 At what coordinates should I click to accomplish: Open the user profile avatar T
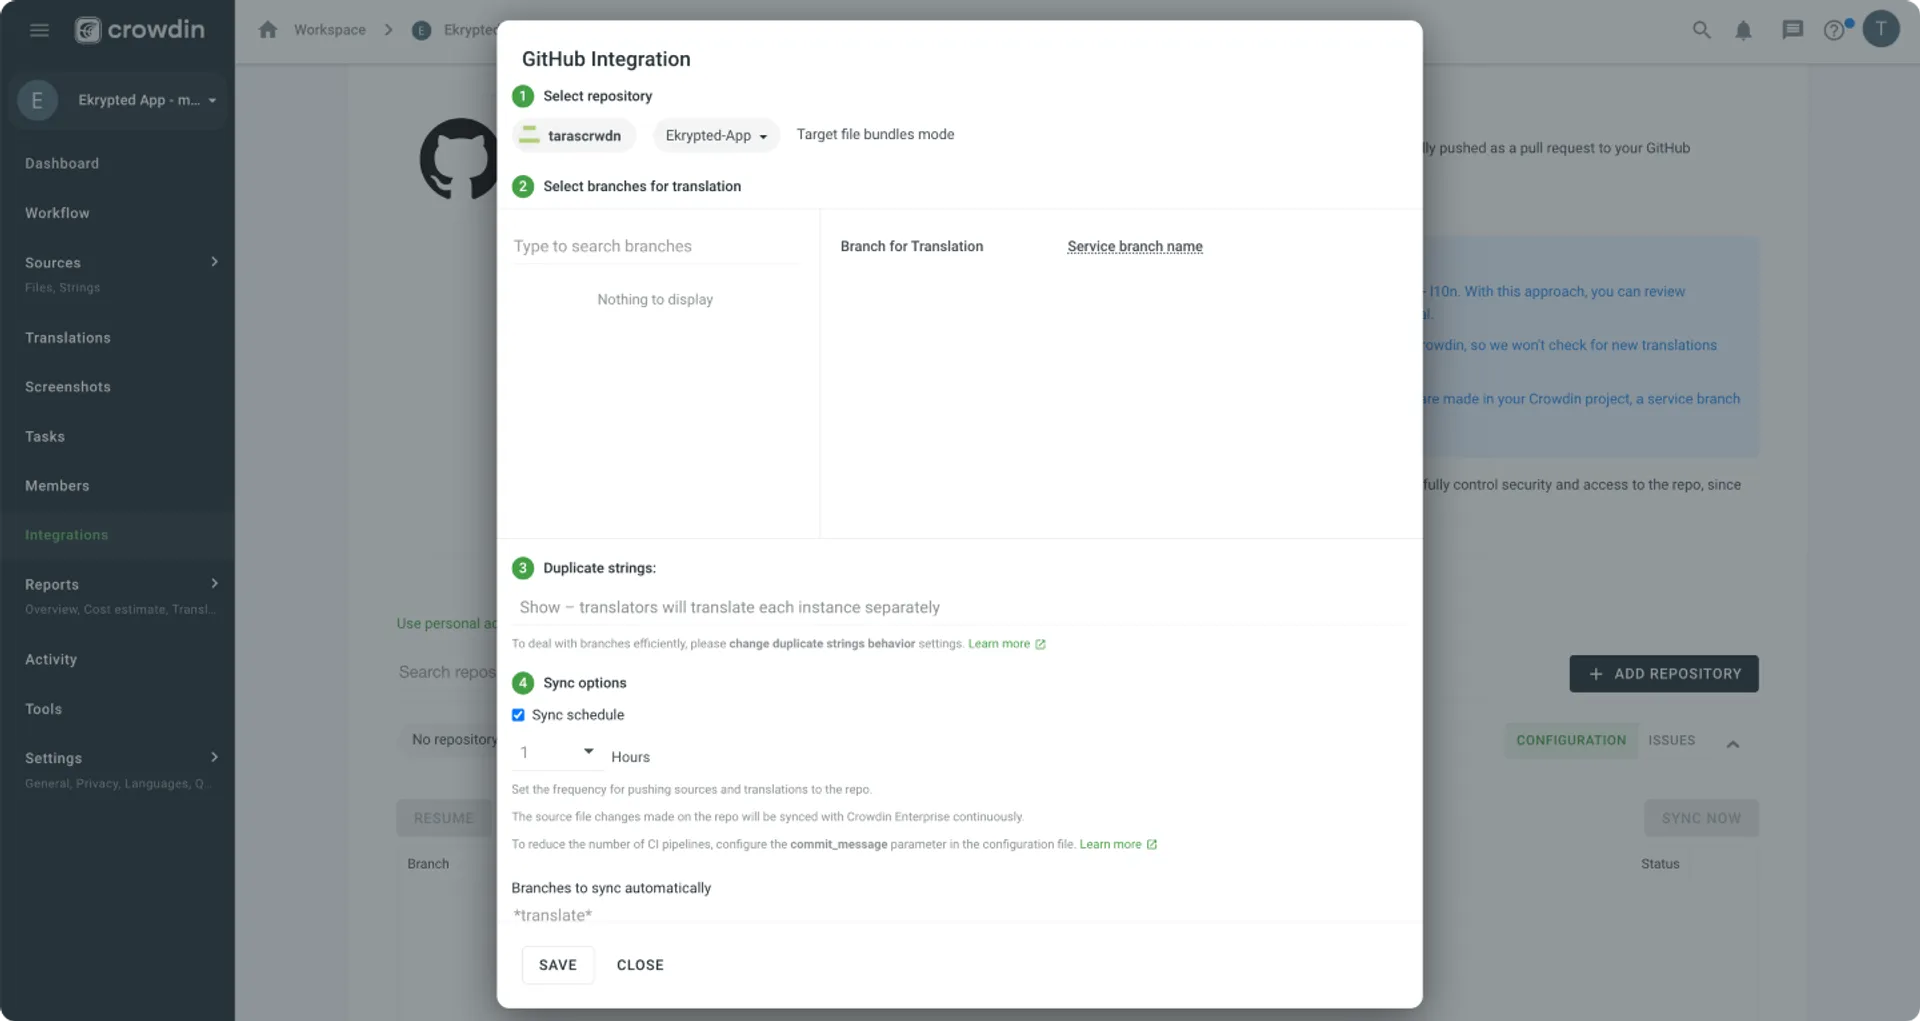coord(1881,29)
